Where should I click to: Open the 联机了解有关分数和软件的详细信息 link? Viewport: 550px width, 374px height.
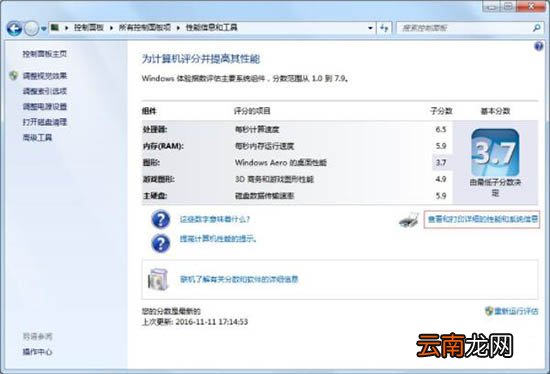tap(239, 280)
